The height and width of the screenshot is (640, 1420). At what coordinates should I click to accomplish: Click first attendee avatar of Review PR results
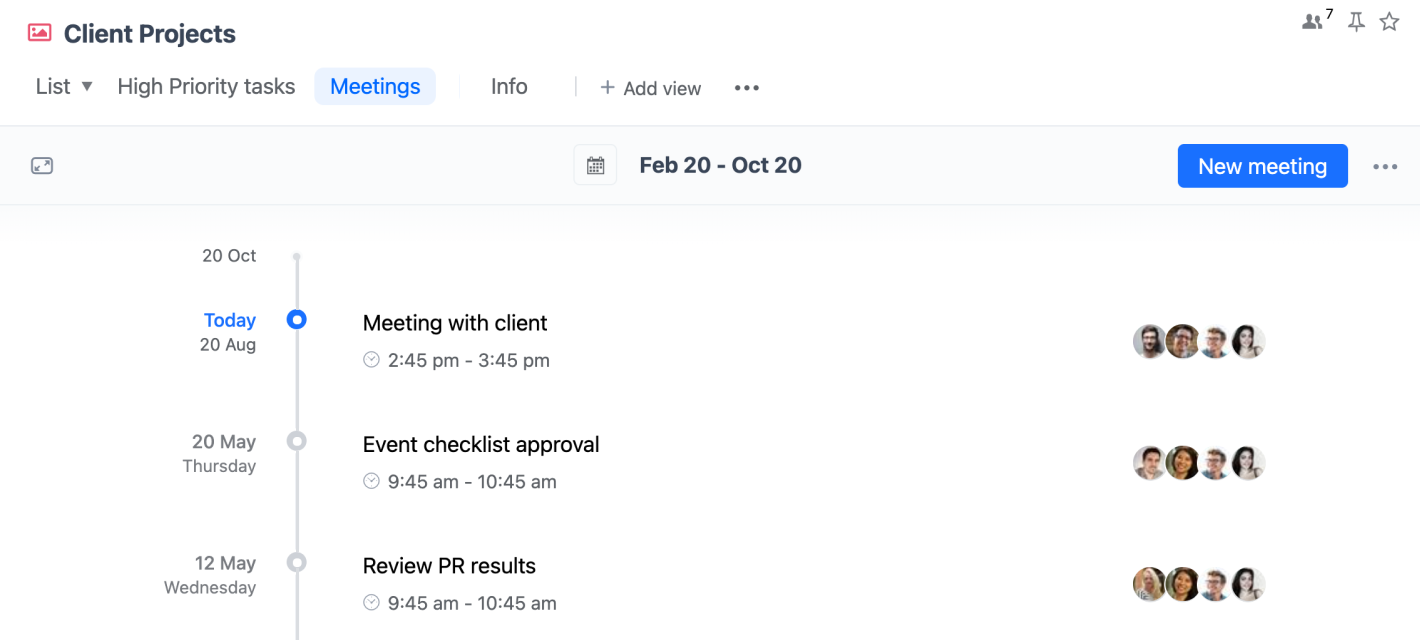[1149, 585]
